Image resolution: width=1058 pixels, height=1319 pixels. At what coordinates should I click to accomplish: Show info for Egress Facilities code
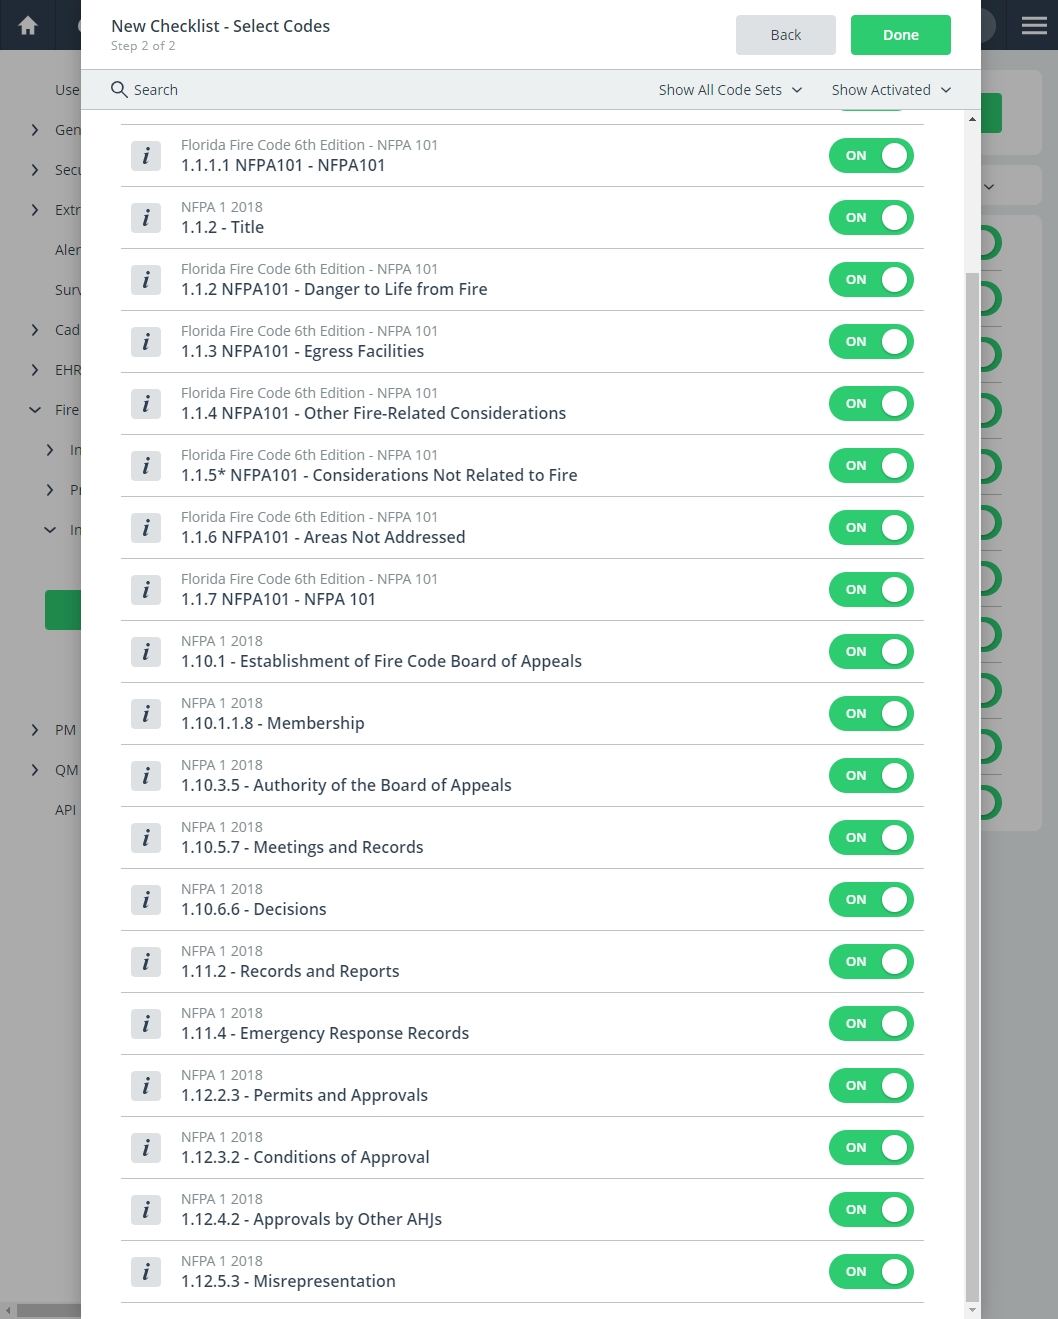[x=146, y=342]
